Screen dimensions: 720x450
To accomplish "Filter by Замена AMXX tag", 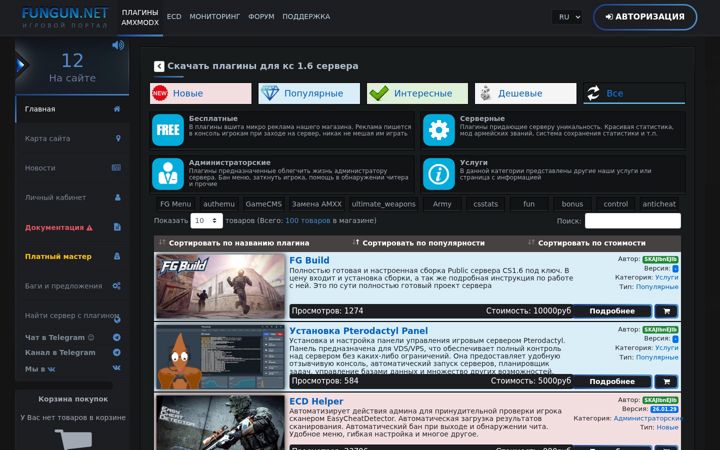I will pos(317,204).
